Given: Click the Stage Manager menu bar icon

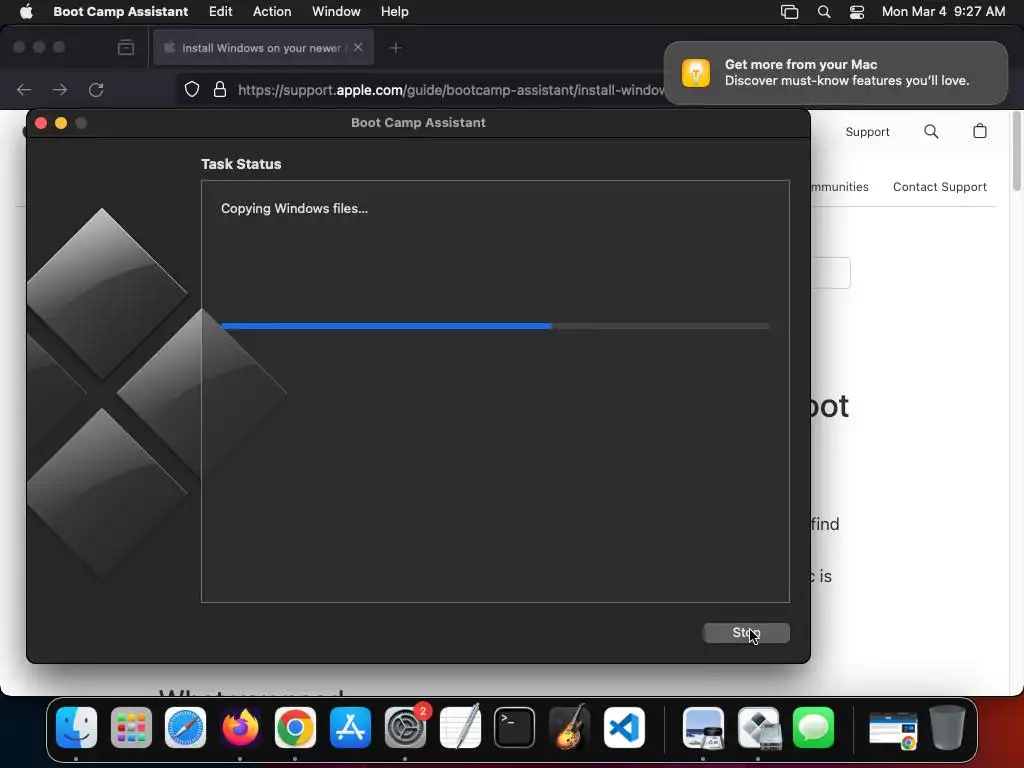Looking at the screenshot, I should coord(790,12).
